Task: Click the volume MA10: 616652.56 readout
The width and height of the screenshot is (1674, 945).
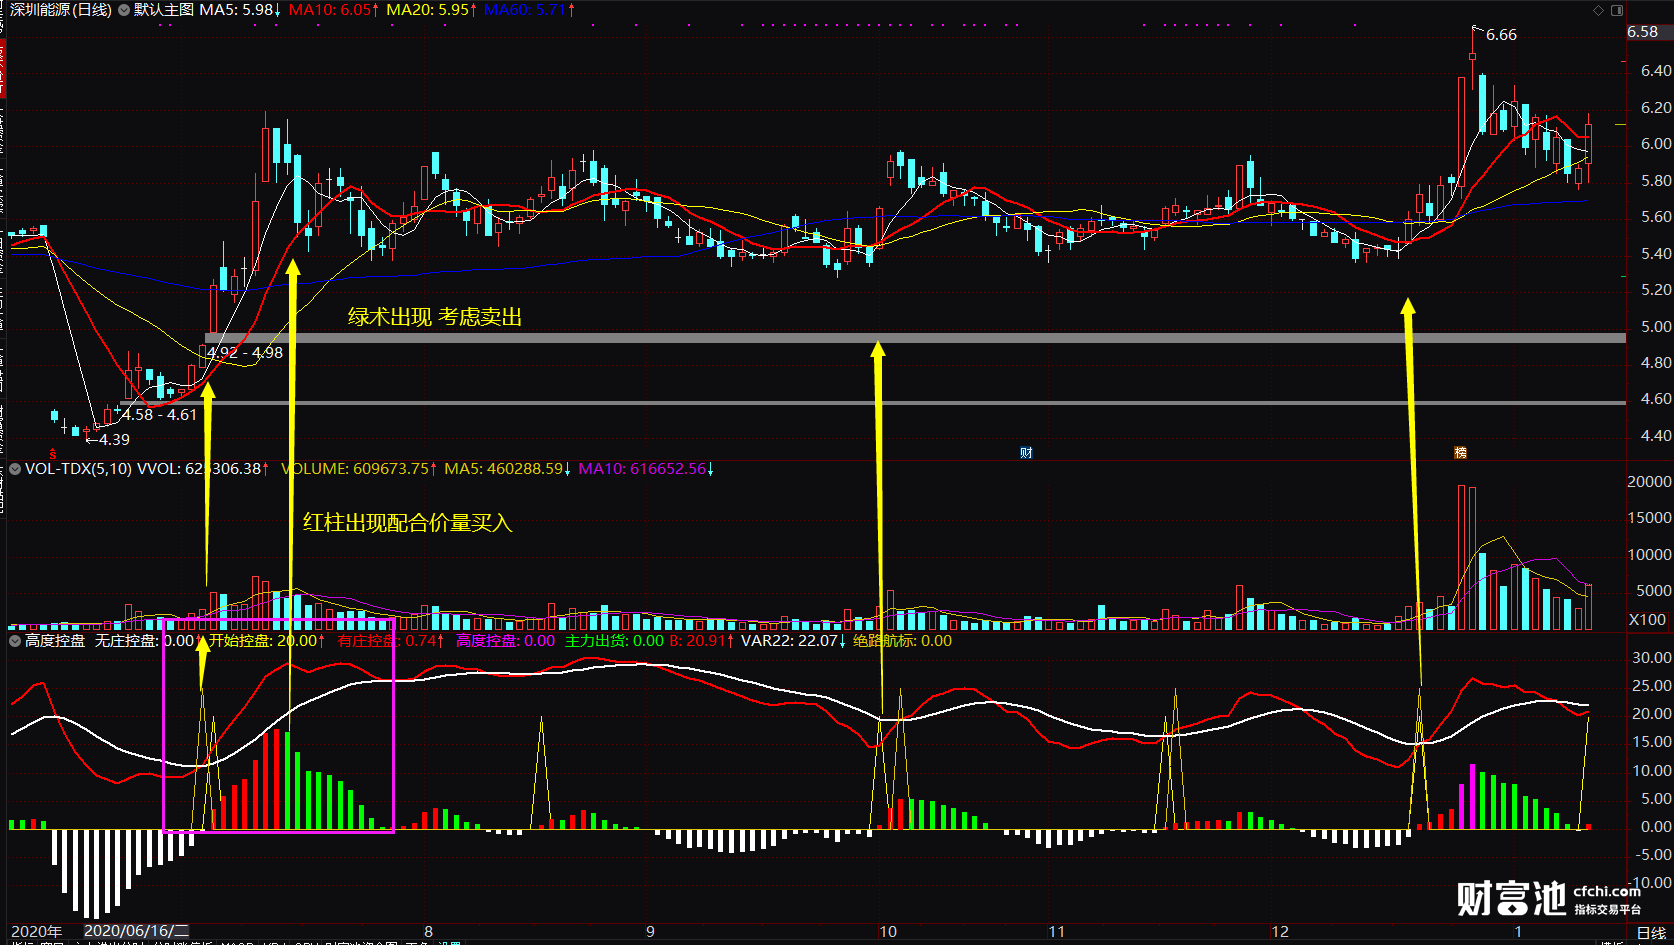Action: pyautogui.click(x=646, y=469)
